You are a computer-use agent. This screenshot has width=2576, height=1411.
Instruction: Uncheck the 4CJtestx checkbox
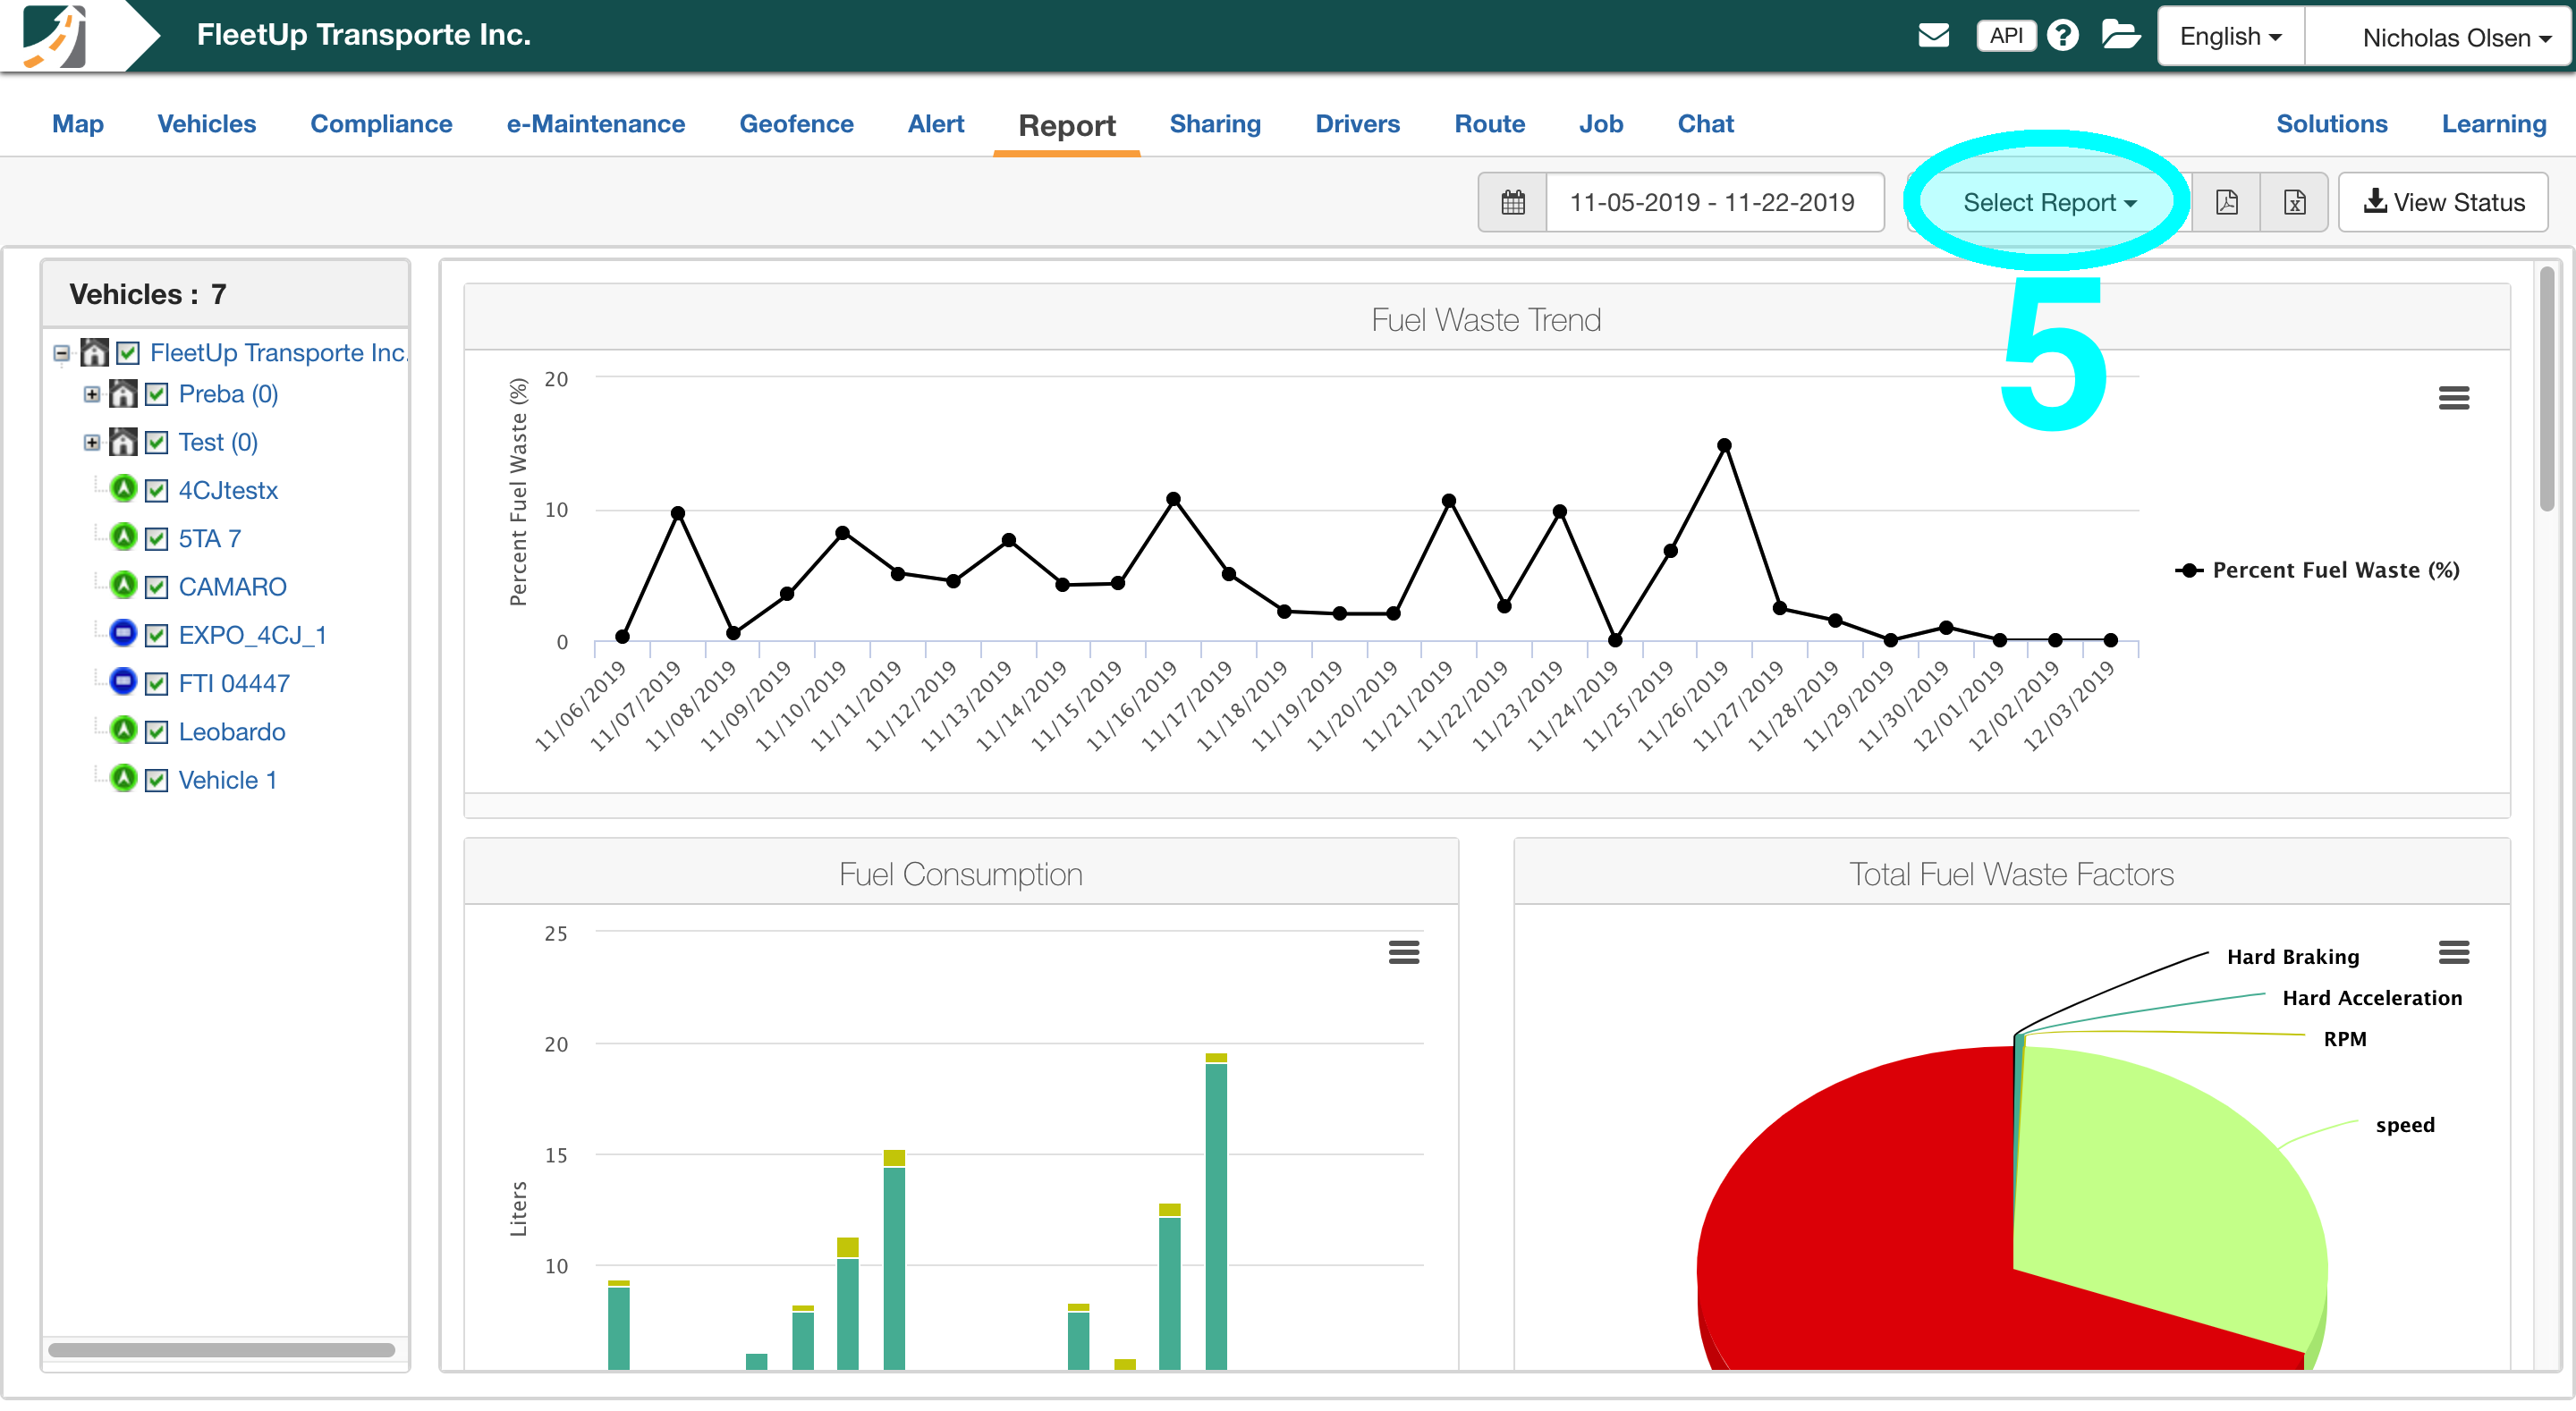[x=156, y=490]
